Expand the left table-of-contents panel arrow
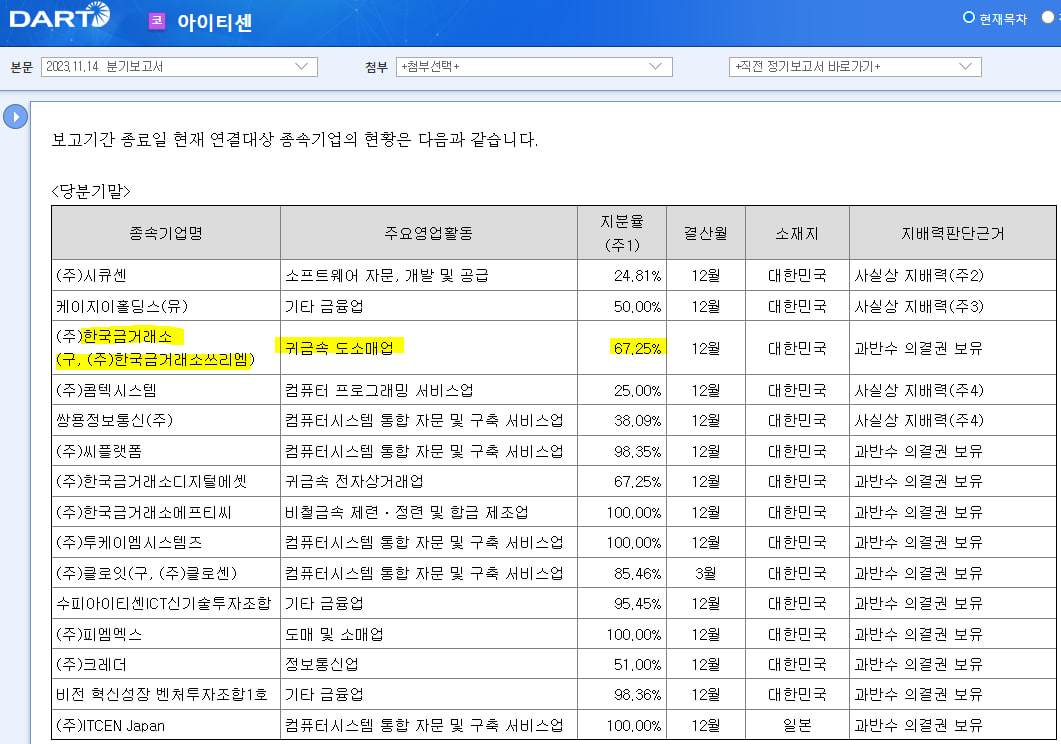The width and height of the screenshot is (1061, 744). (x=15, y=117)
